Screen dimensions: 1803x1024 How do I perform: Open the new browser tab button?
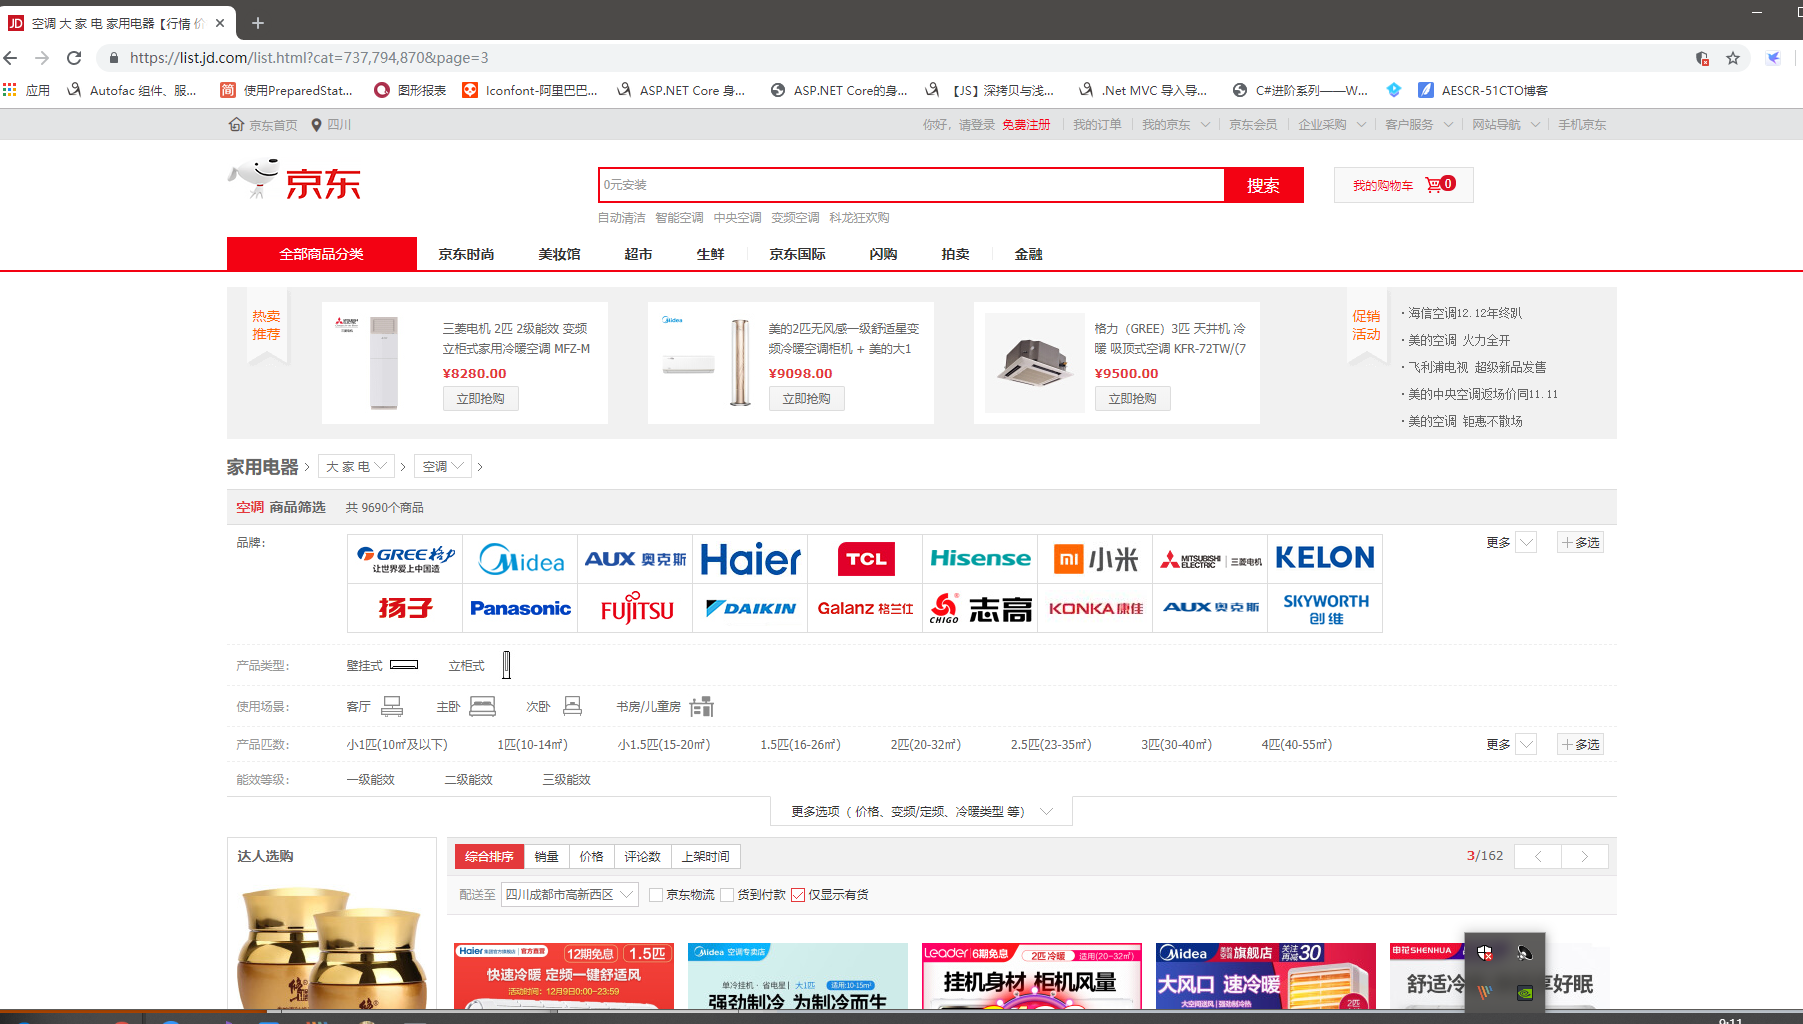click(258, 22)
